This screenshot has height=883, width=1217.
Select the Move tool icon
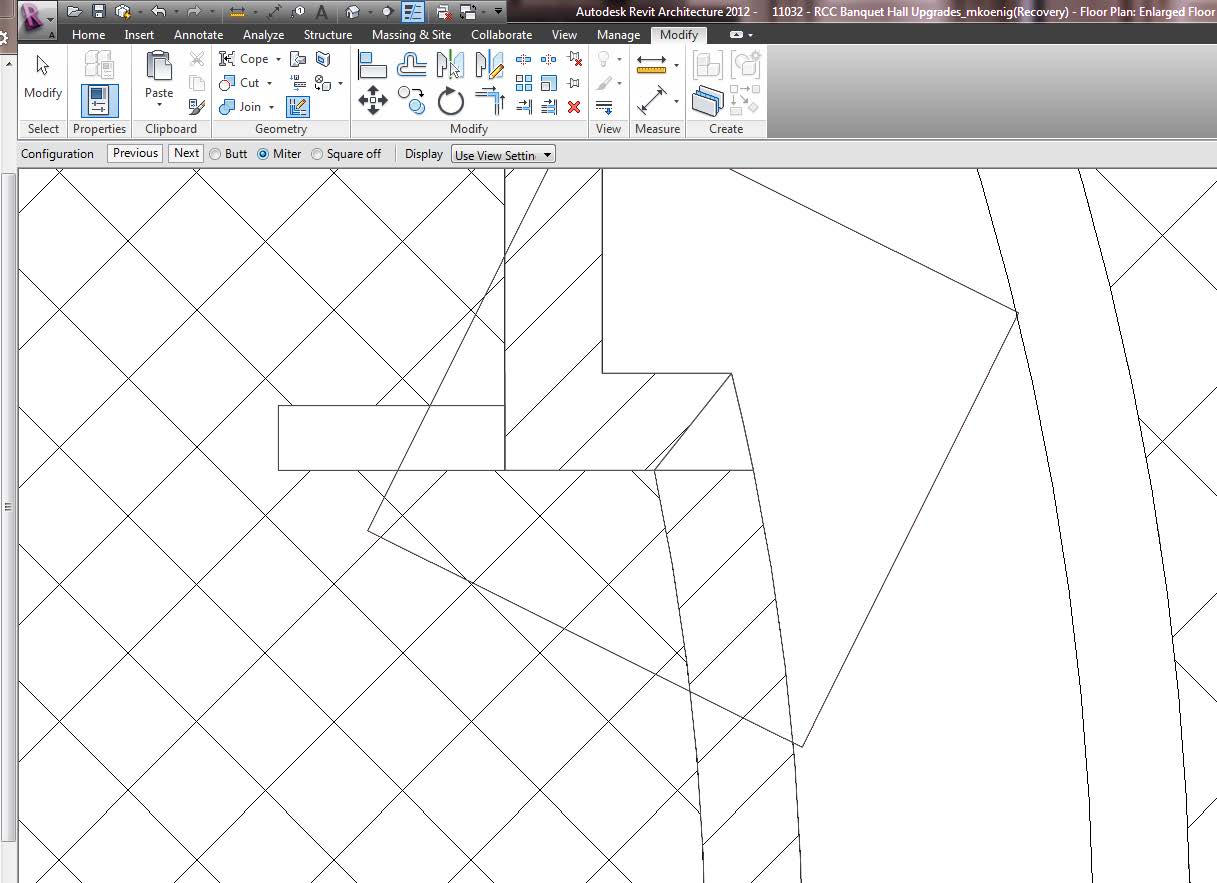[x=373, y=100]
